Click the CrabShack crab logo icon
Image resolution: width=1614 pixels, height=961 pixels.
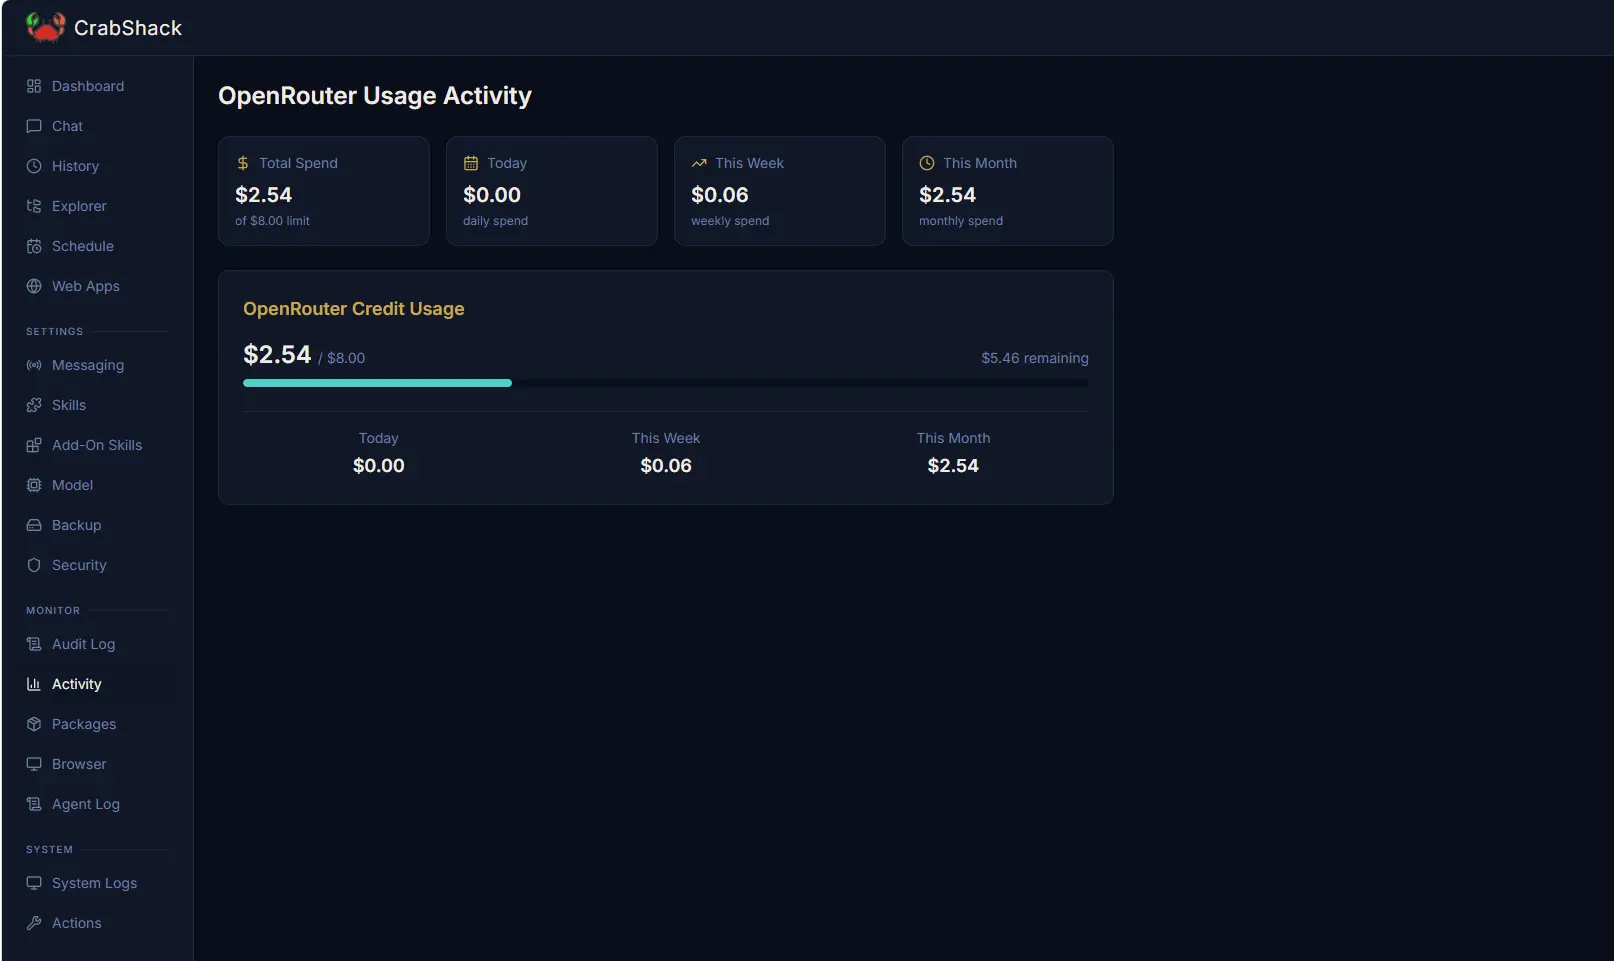(45, 27)
